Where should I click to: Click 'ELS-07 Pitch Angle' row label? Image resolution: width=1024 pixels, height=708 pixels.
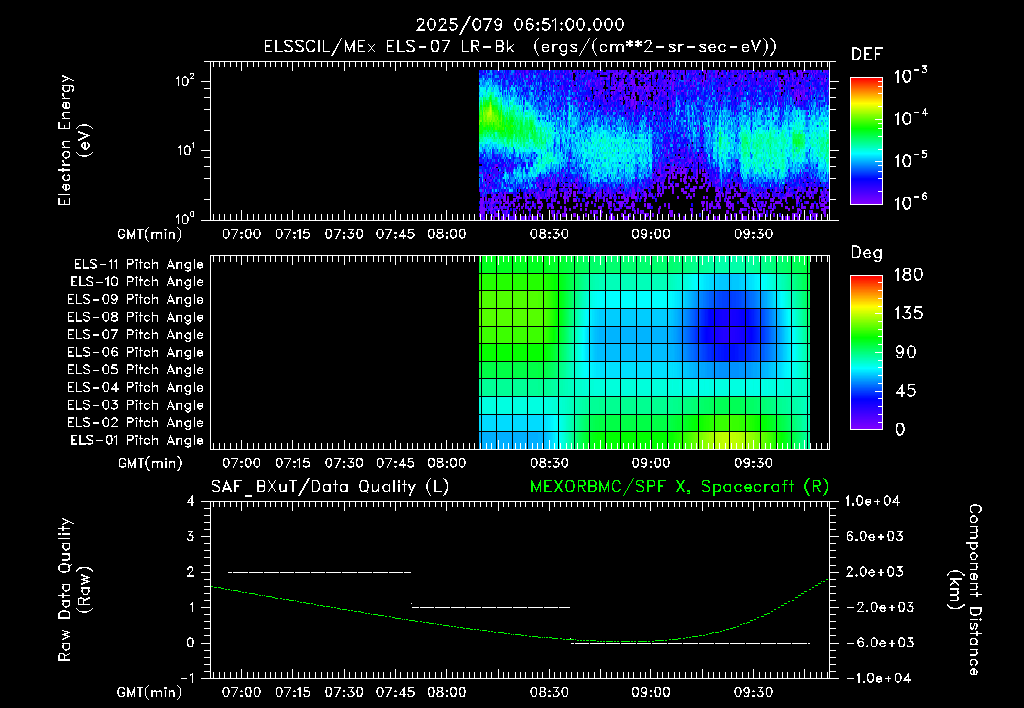pyautogui.click(x=135, y=334)
